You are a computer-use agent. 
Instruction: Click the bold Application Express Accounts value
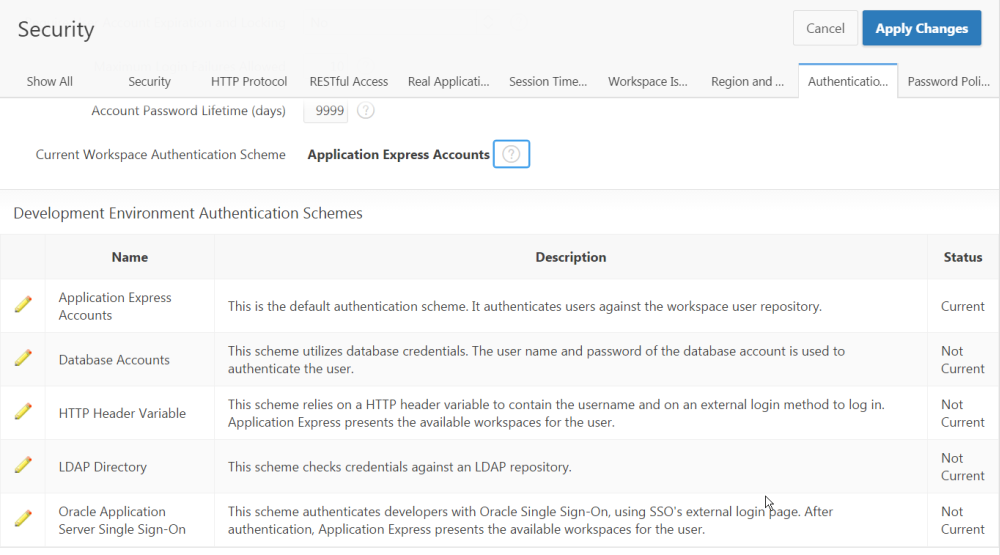tap(398, 154)
